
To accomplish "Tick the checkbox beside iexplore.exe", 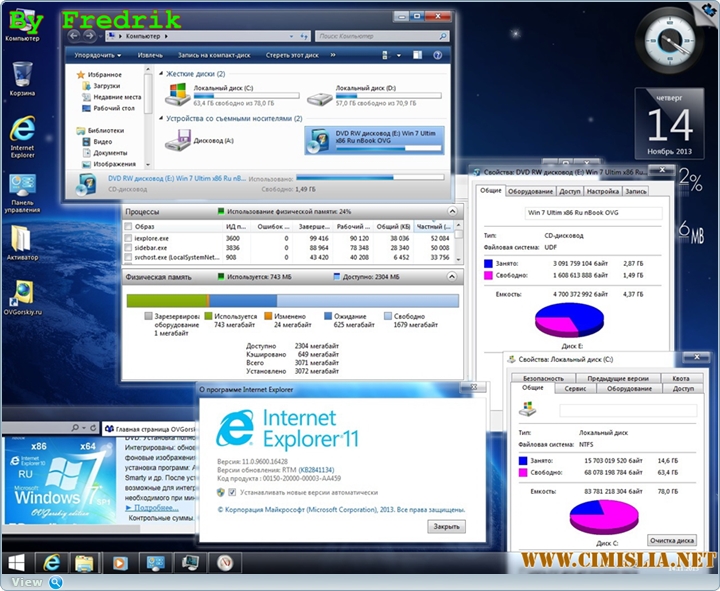I will (x=126, y=239).
